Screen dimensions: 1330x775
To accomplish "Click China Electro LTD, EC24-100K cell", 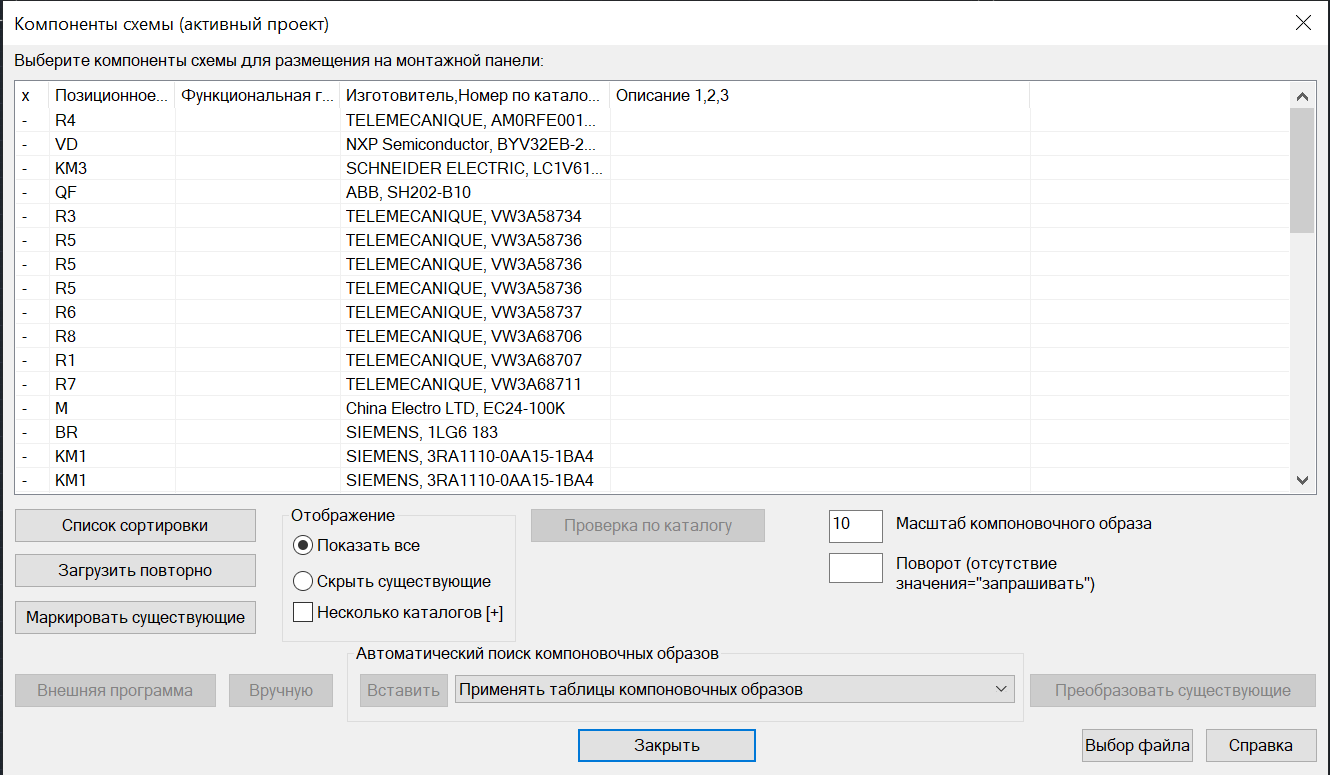I will pos(475,408).
